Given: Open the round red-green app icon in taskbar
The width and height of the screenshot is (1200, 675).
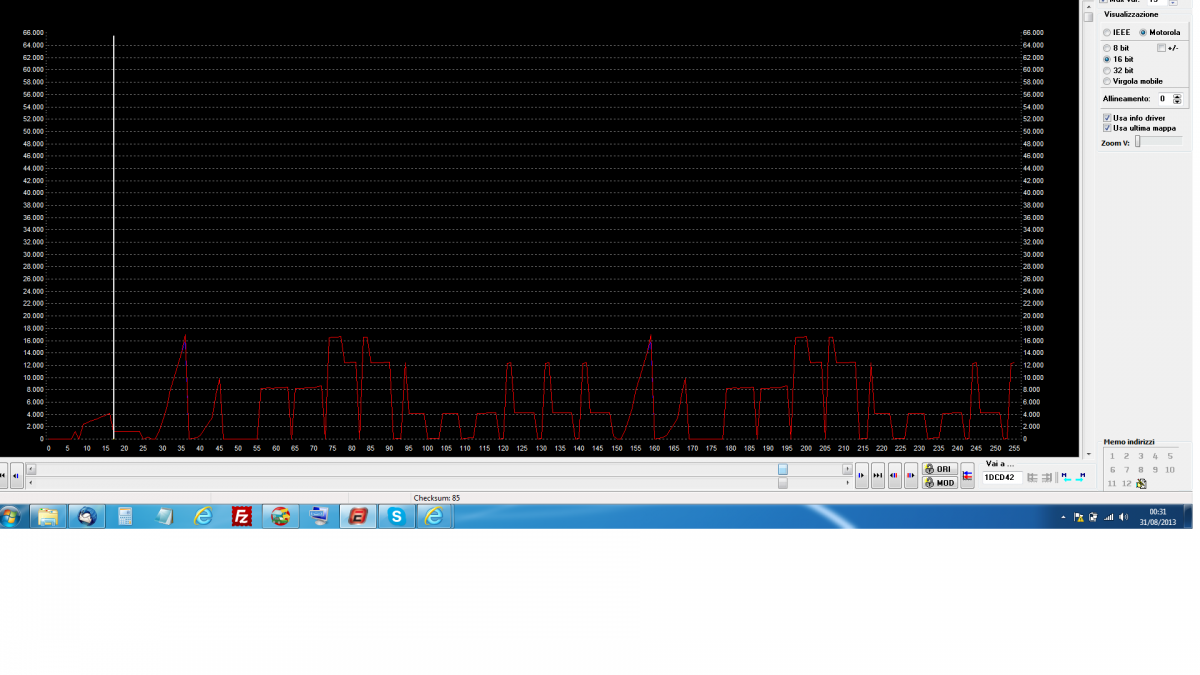Looking at the screenshot, I should click(x=280, y=516).
